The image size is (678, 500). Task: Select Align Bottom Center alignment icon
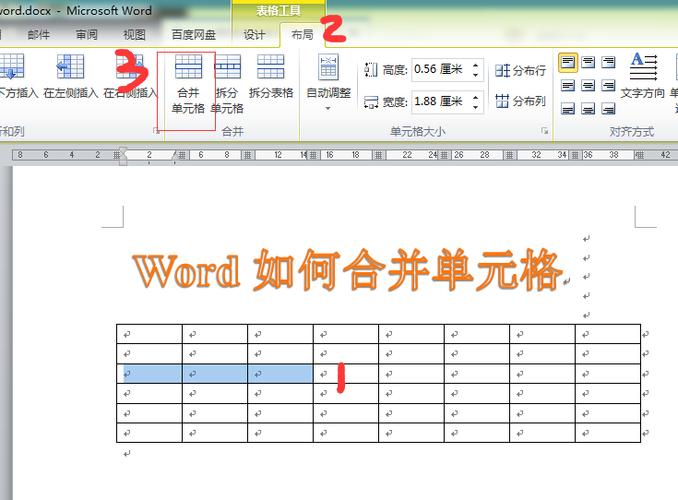point(588,108)
